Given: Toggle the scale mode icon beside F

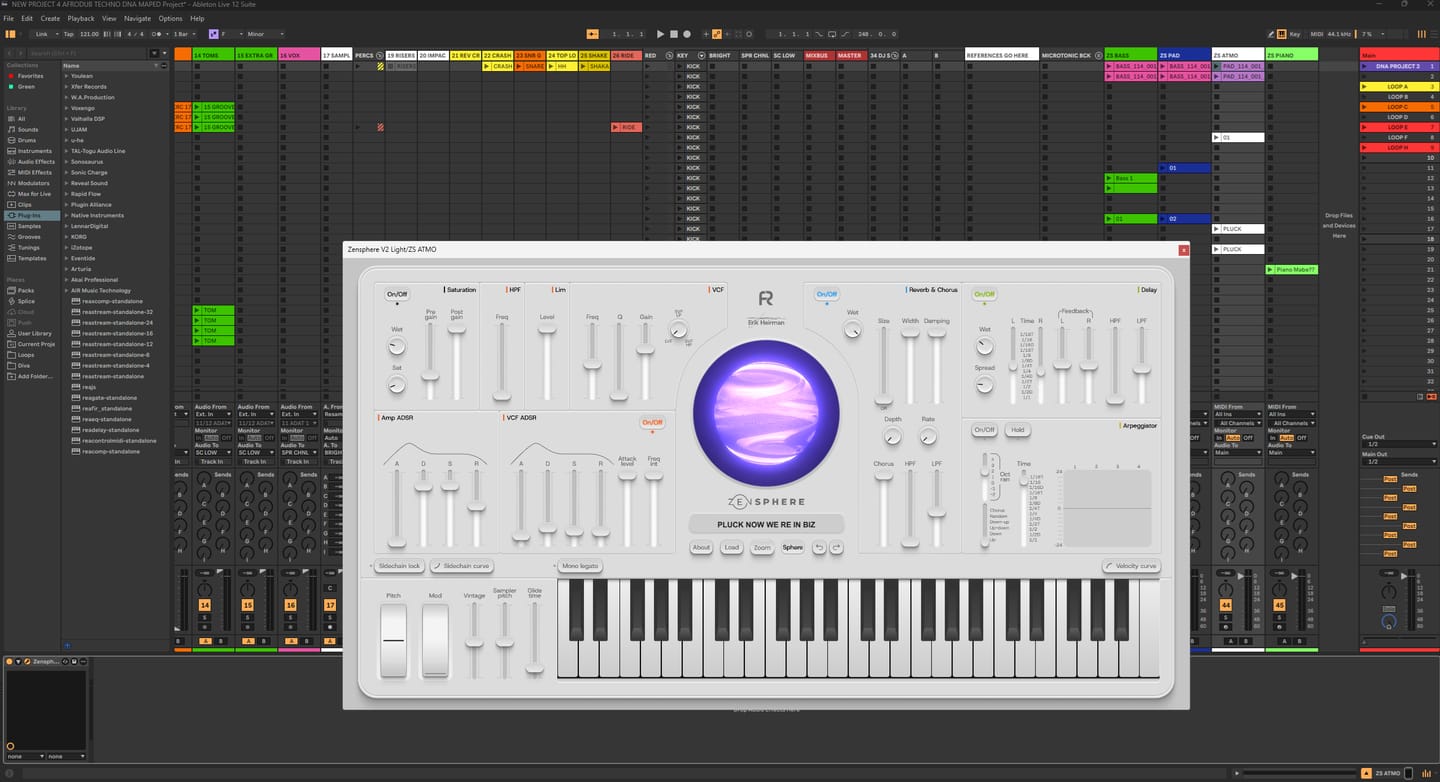Looking at the screenshot, I should 213,34.
